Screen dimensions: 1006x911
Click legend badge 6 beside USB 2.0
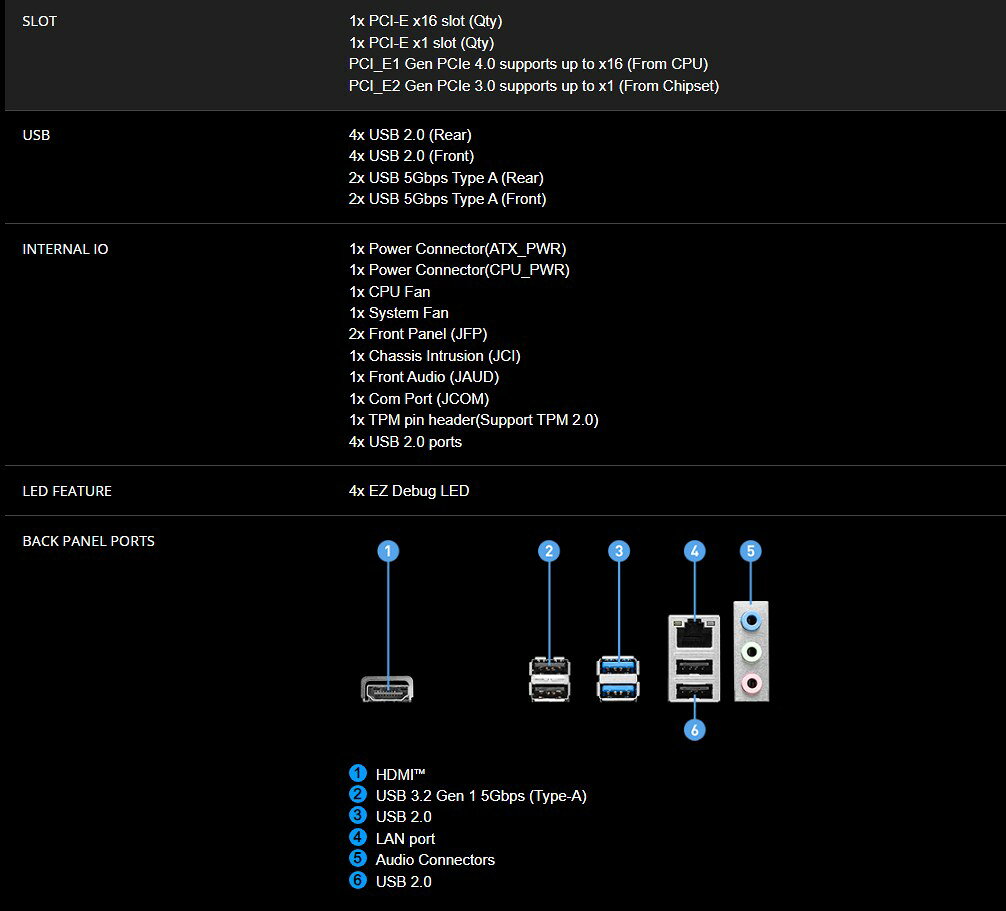tap(357, 880)
